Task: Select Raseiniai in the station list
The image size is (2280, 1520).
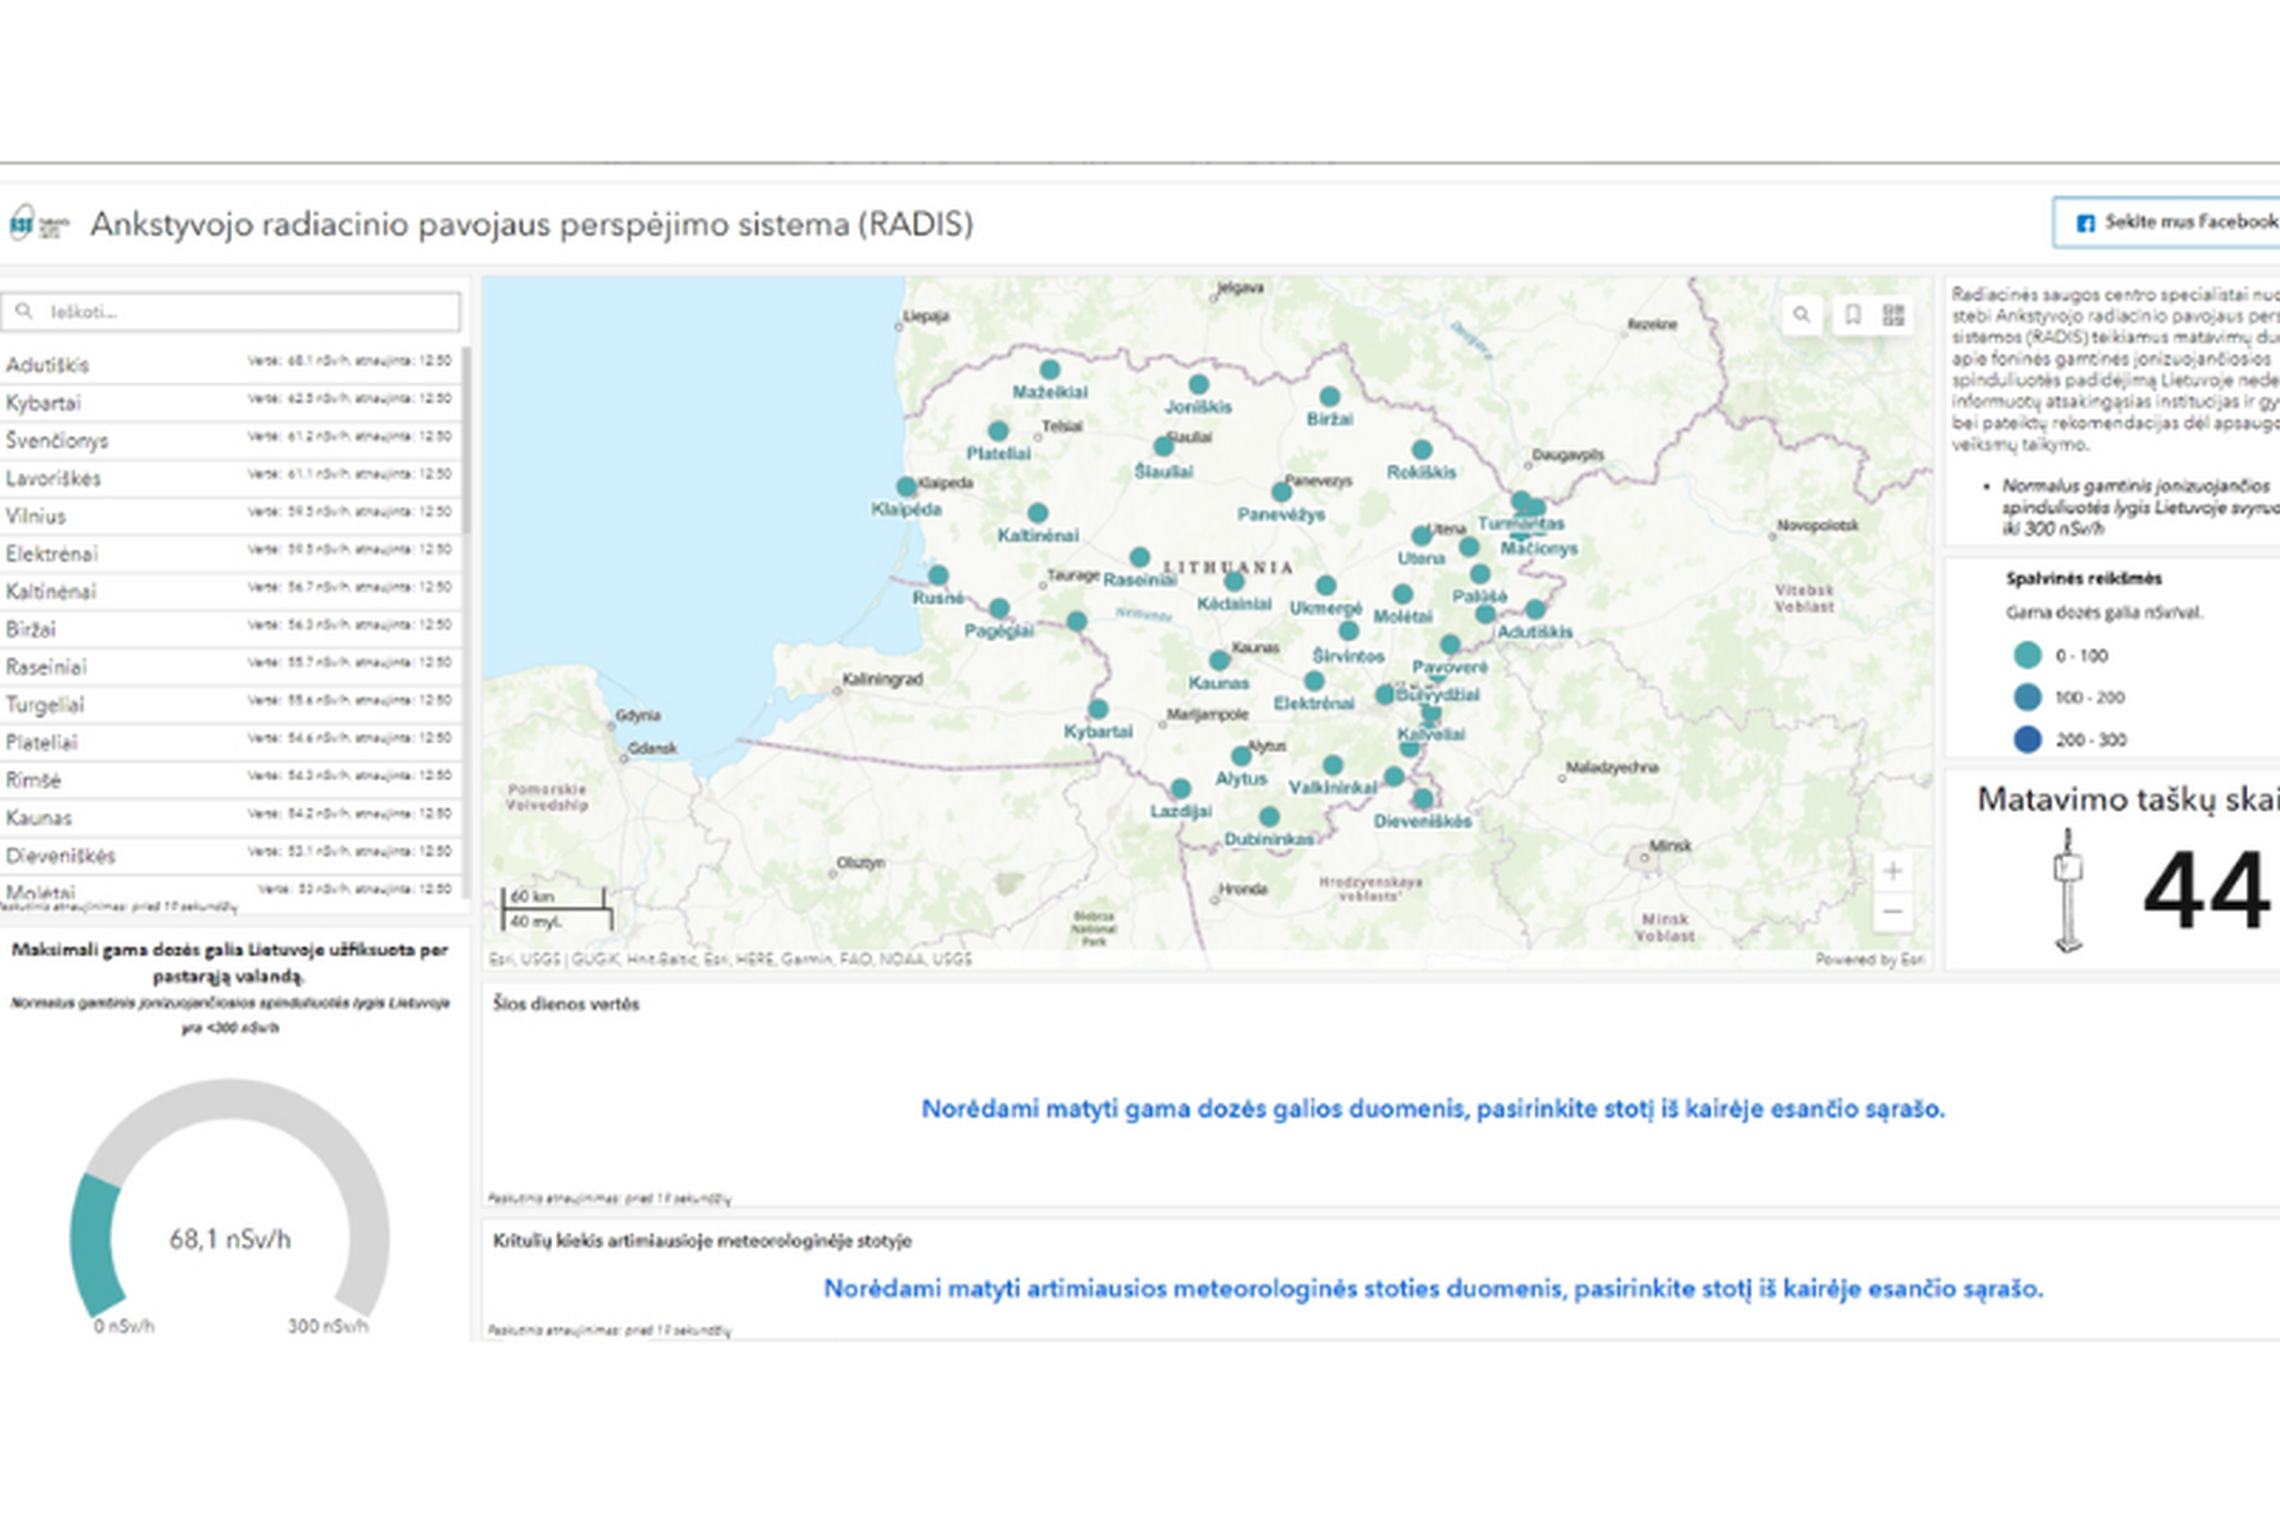Action: pyautogui.click(x=230, y=666)
